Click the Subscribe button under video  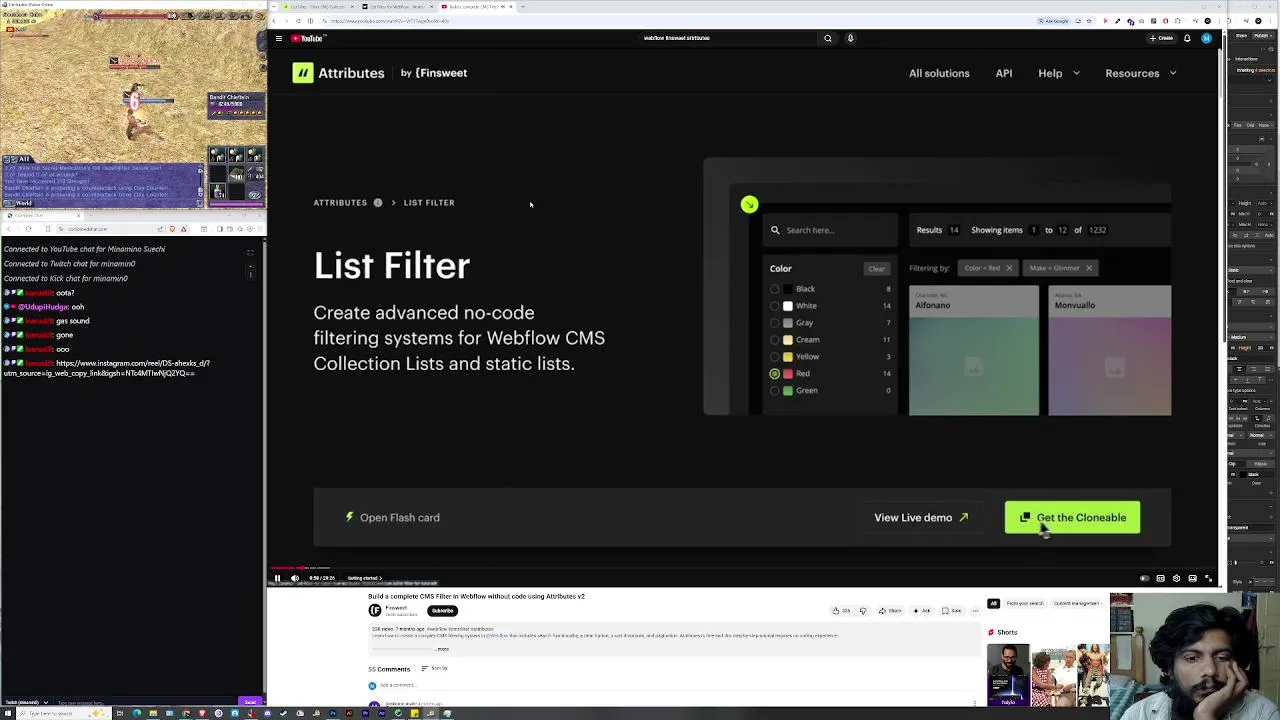coord(442,610)
